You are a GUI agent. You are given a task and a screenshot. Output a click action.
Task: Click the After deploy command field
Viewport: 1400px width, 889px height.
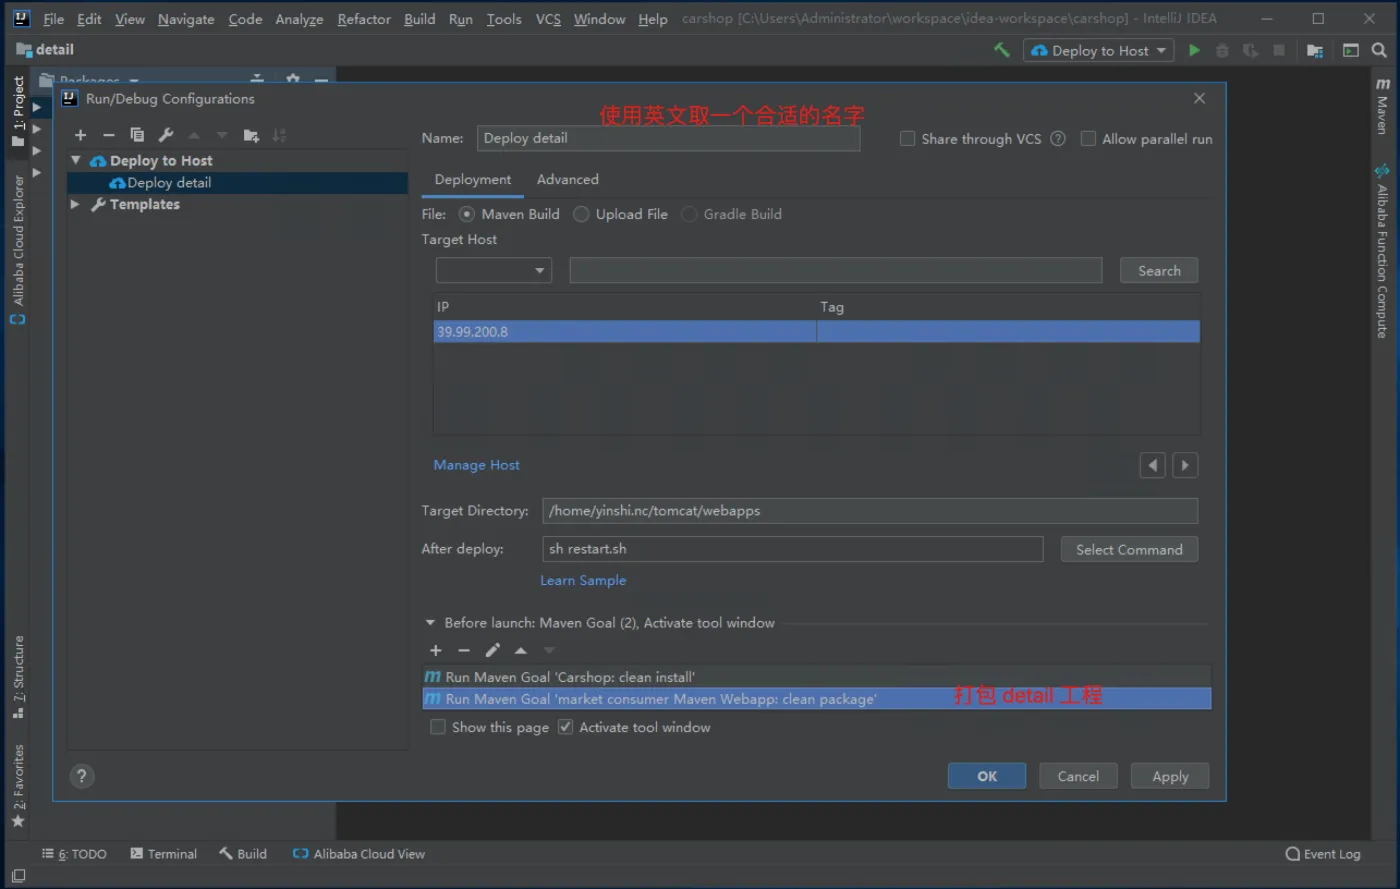point(793,548)
